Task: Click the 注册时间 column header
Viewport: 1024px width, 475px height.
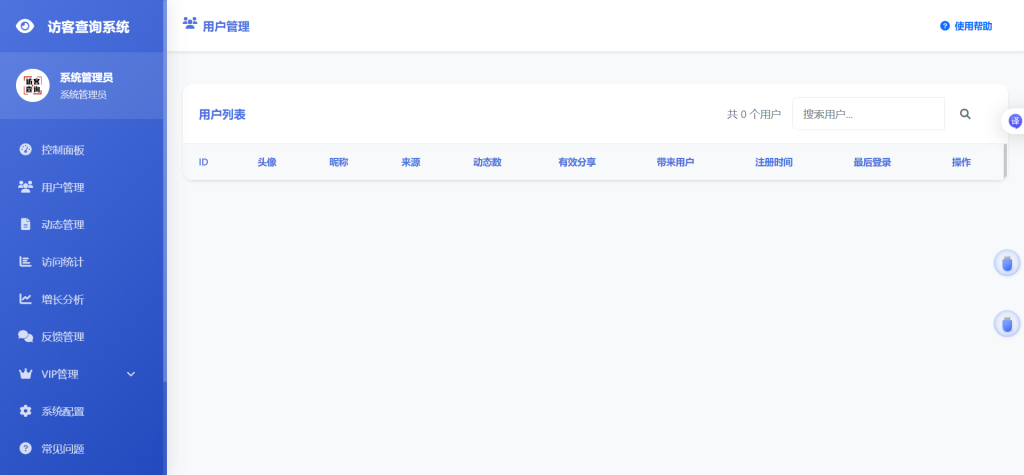Action: click(774, 162)
